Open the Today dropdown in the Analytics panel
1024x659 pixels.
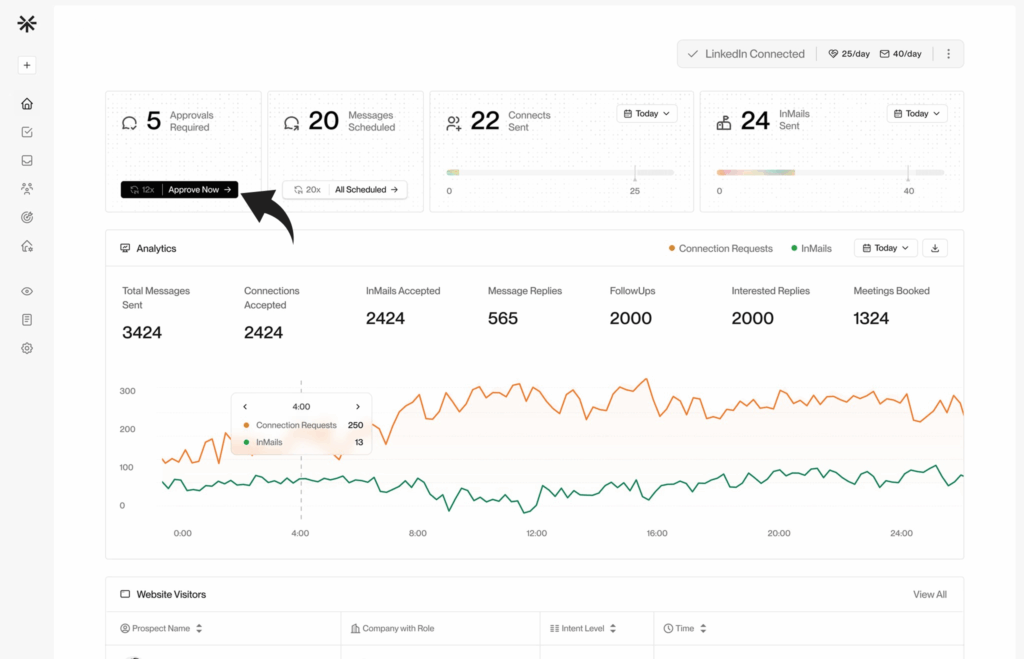(x=884, y=247)
